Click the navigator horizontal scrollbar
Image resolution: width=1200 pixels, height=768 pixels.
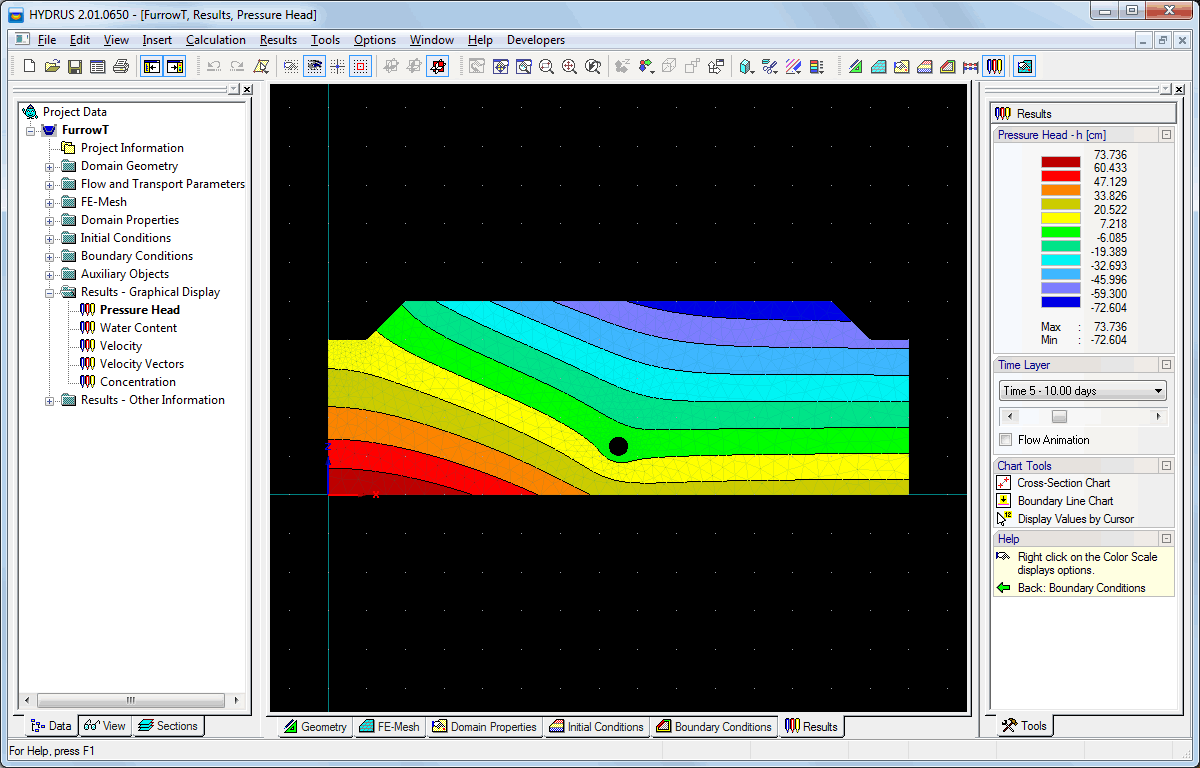[x=130, y=701]
